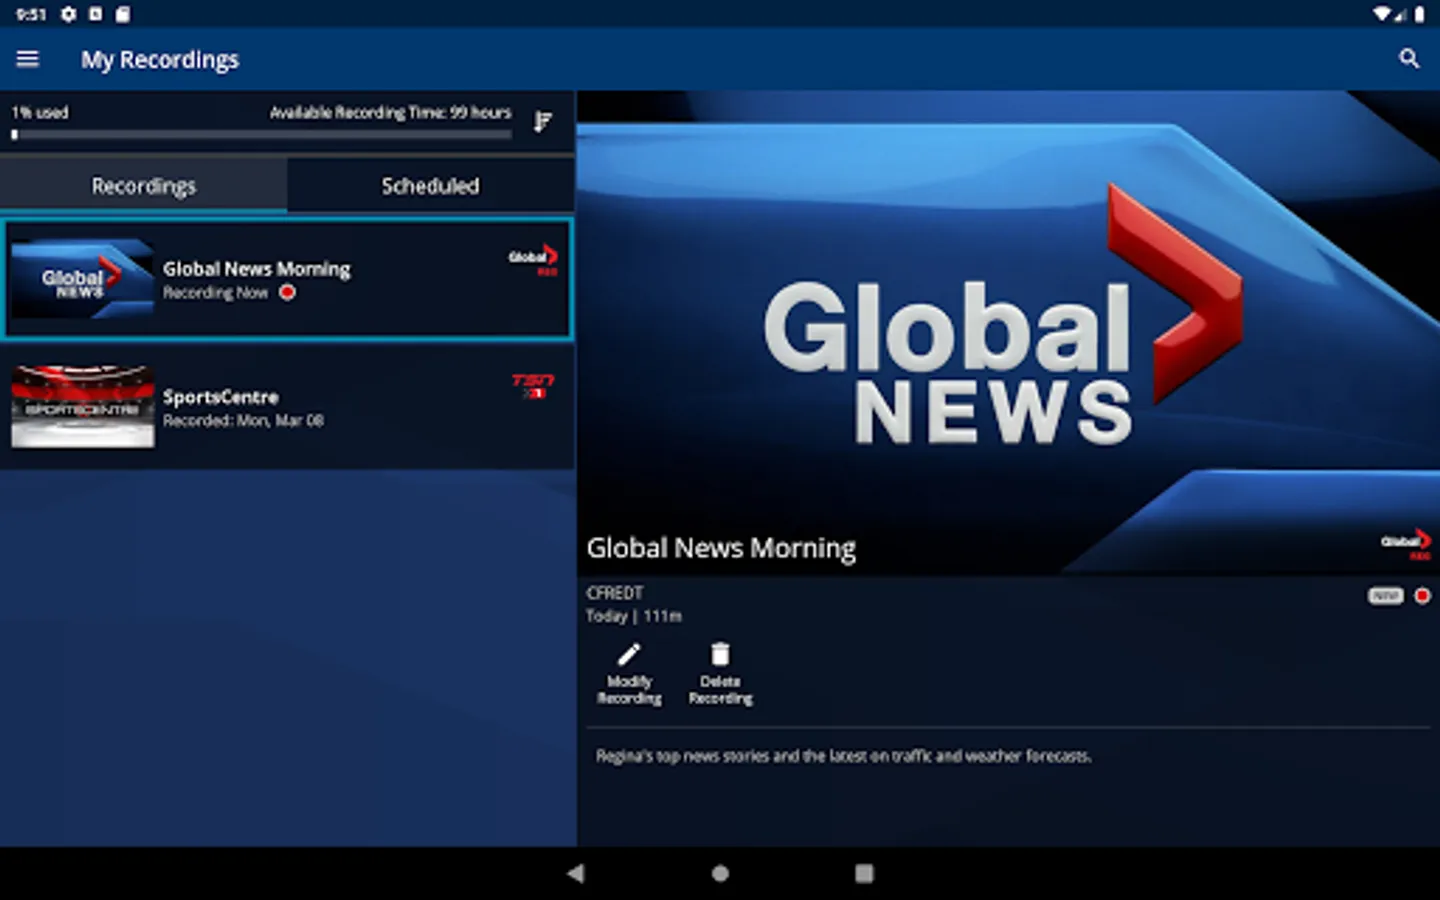Viewport: 1440px width, 900px height.
Task: Click the red Recording Now indicator dot
Action: pyautogui.click(x=288, y=293)
